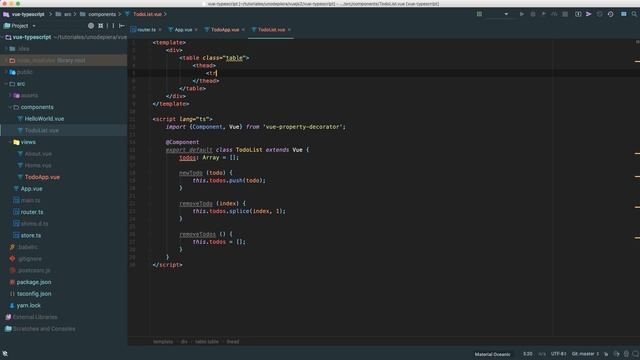The height and width of the screenshot is (360, 640).
Task: Click Material Oceanic theme in status bar
Action: [x=492, y=354]
